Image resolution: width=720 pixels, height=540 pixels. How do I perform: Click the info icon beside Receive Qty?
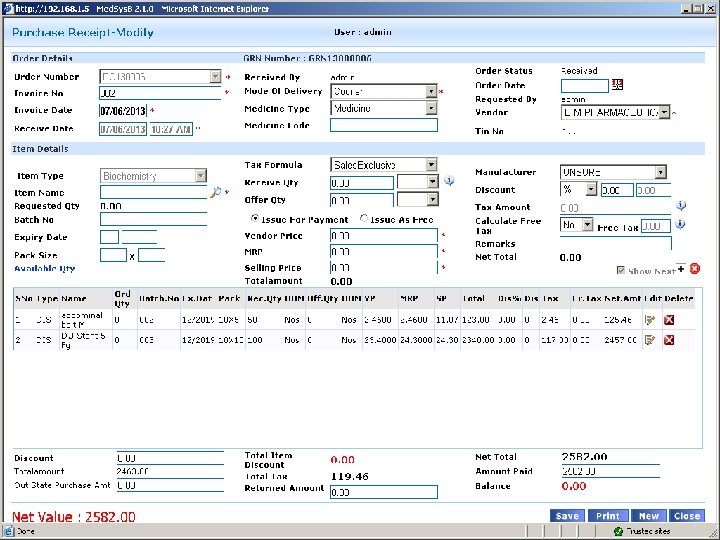(x=449, y=181)
